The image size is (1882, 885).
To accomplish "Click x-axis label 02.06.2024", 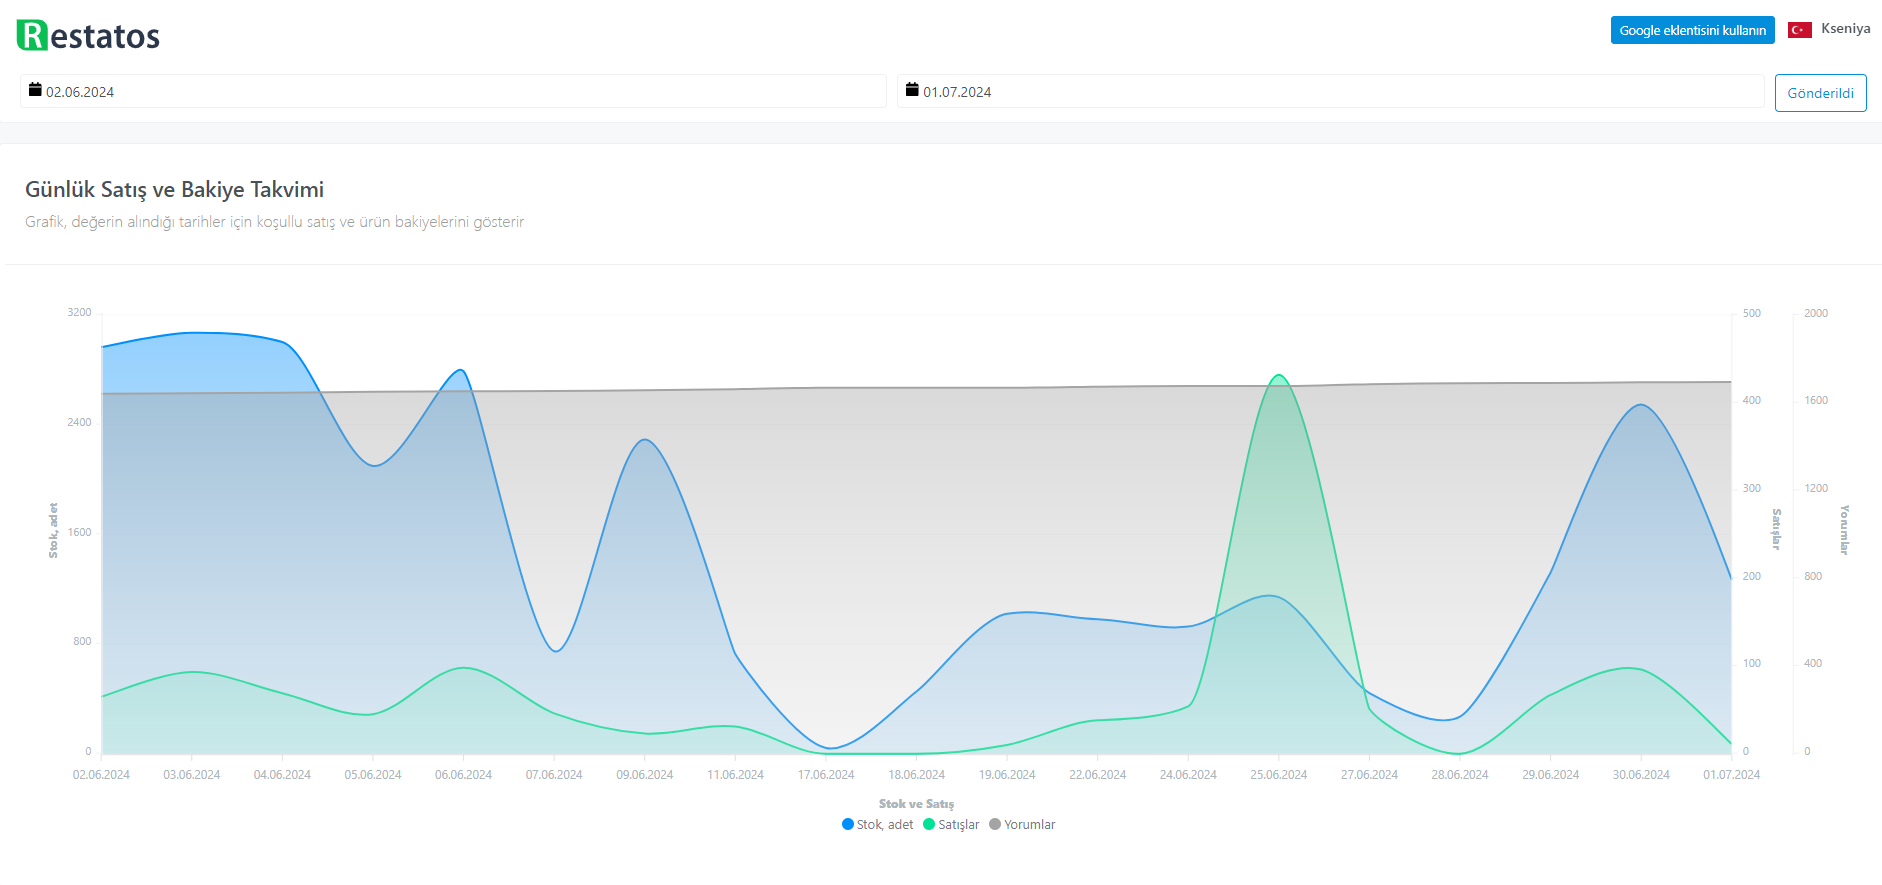I will [x=101, y=775].
